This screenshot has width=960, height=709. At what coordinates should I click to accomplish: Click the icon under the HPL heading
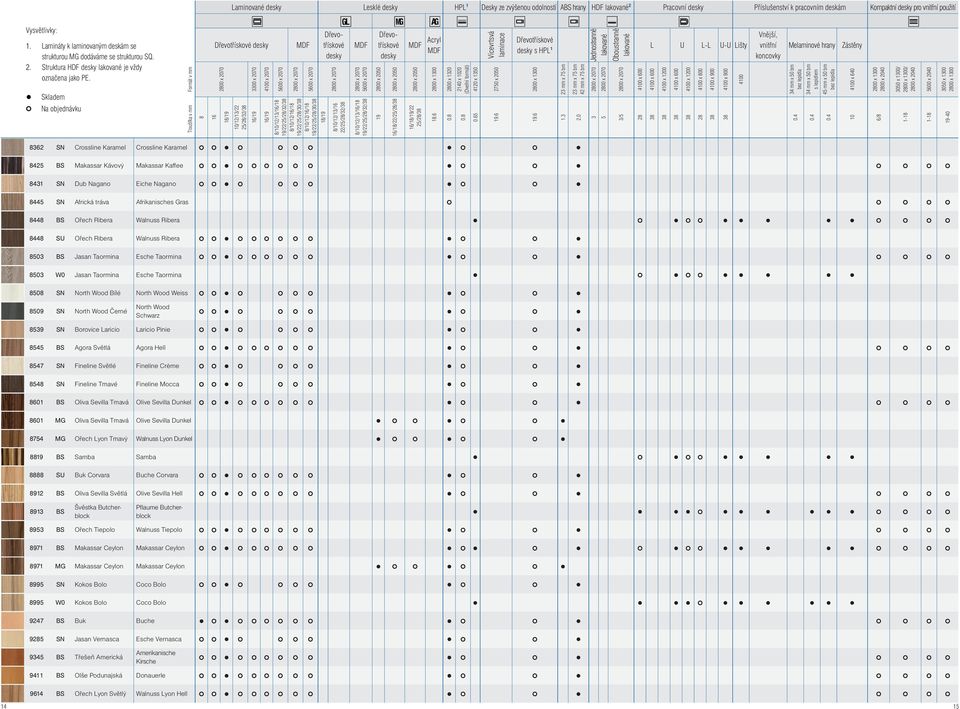click(462, 21)
